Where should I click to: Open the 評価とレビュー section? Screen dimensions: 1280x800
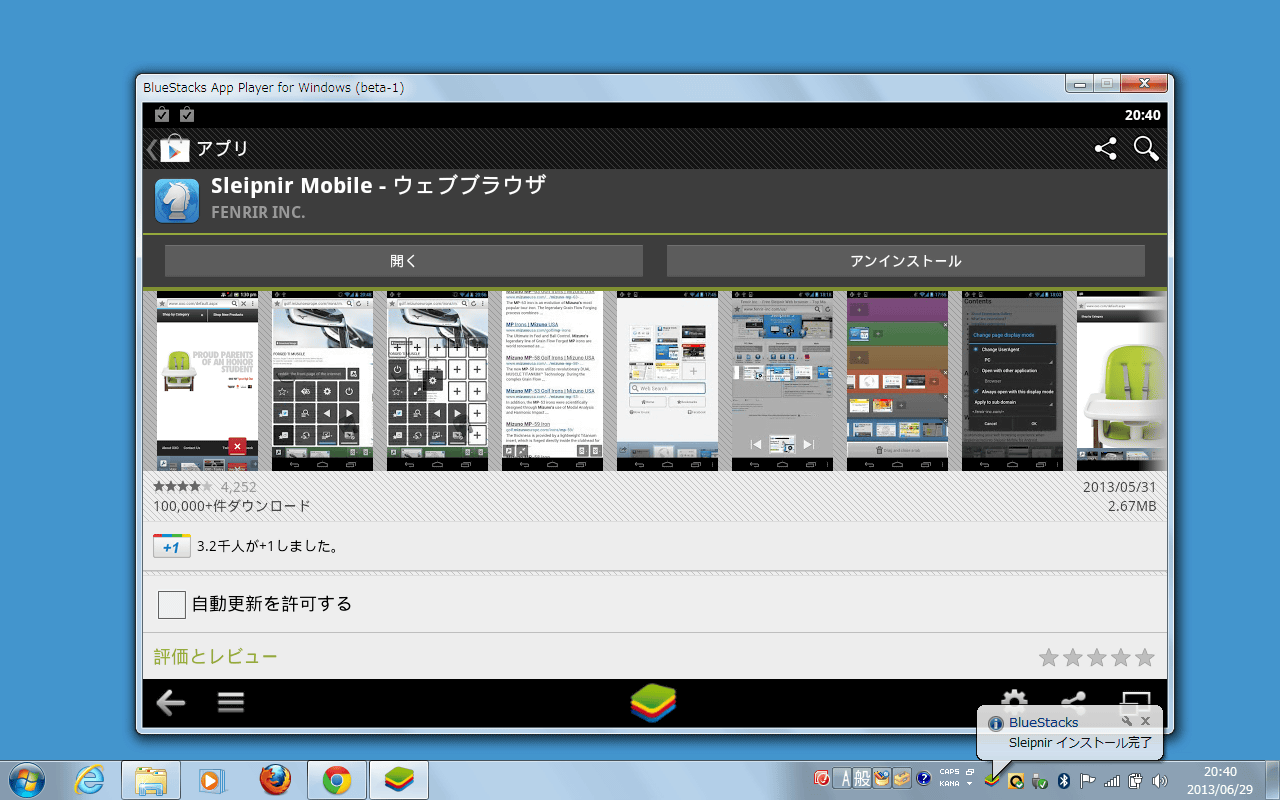point(215,656)
